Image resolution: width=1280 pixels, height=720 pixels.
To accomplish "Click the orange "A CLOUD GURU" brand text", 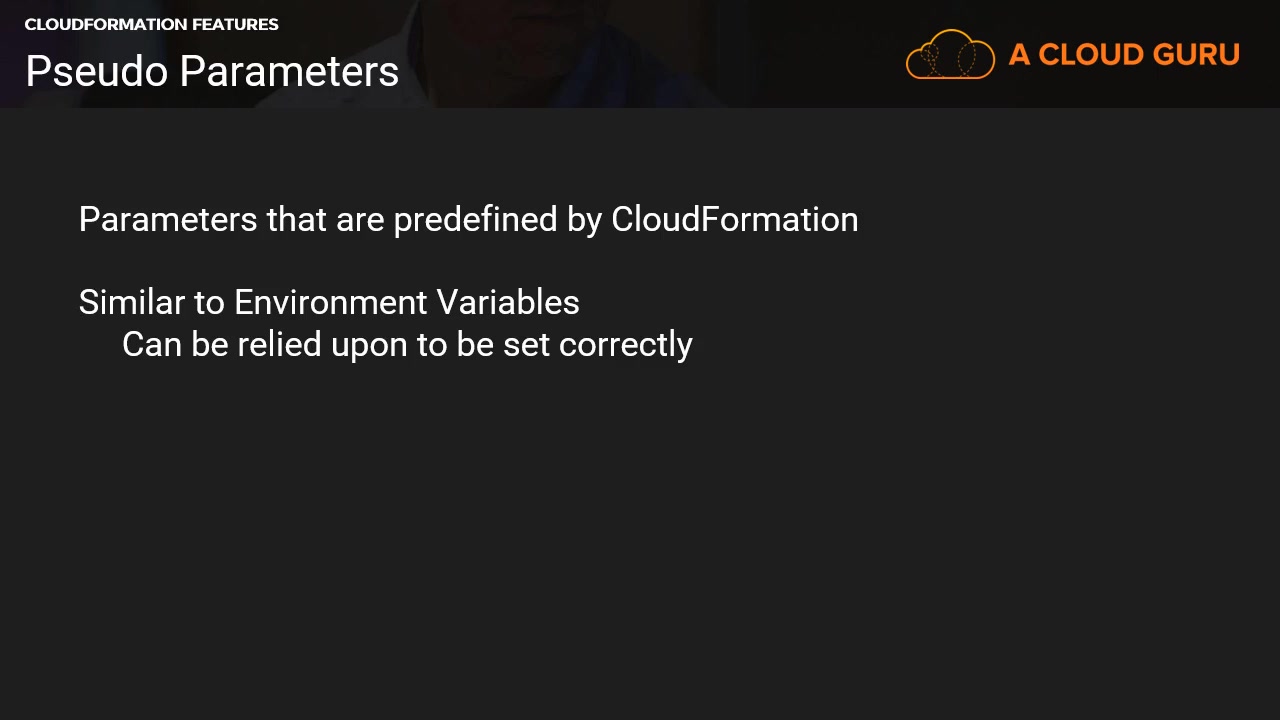I will pyautogui.click(x=1124, y=55).
